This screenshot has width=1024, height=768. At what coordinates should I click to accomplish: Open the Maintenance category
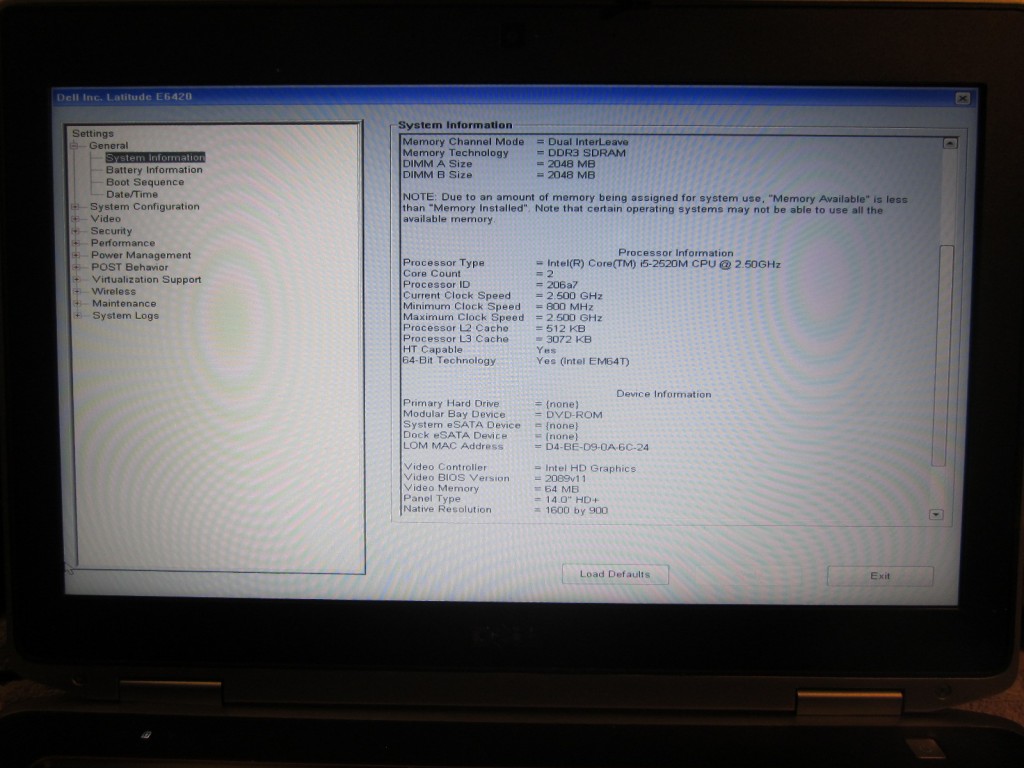124,304
